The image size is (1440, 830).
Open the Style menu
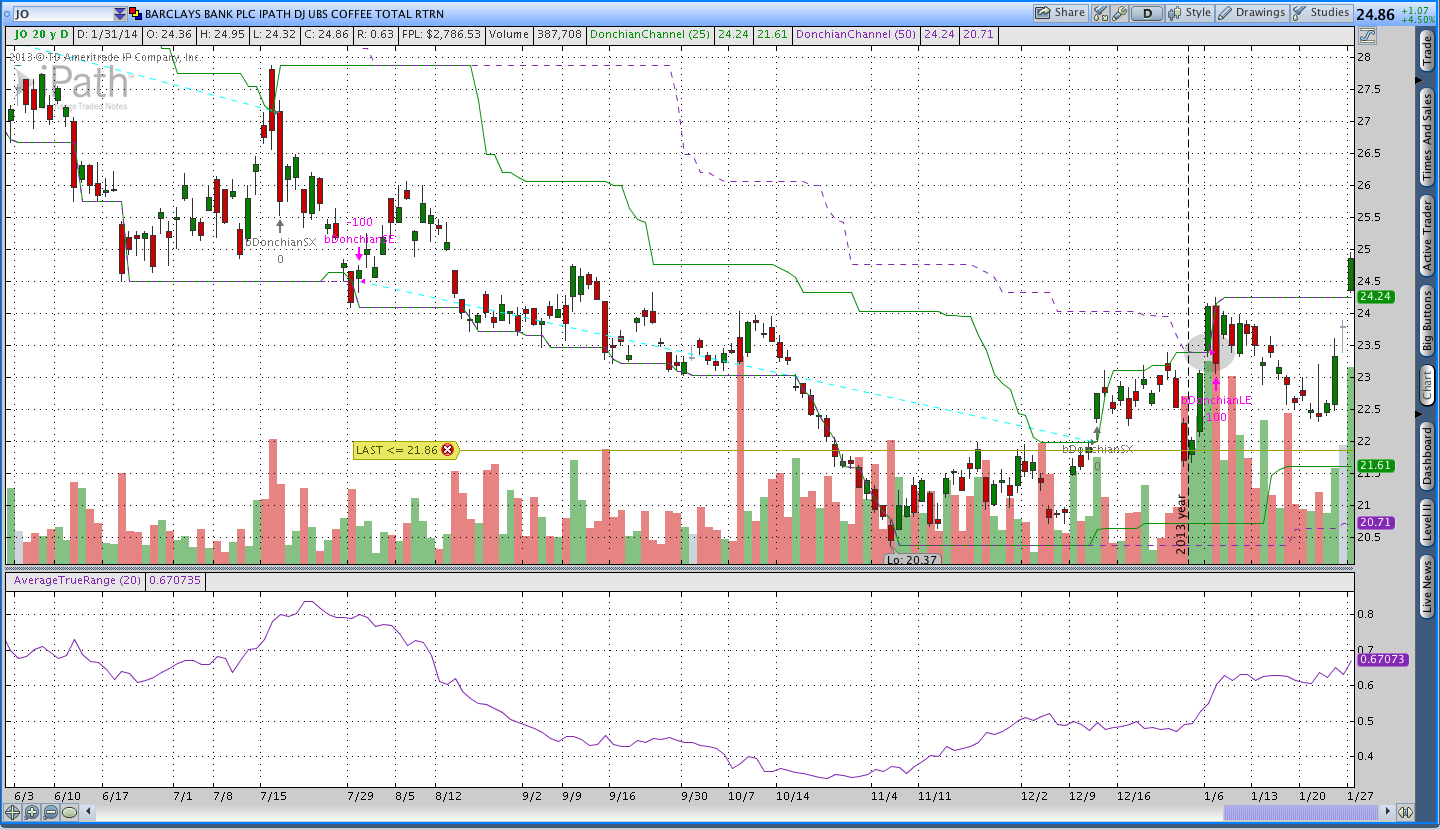(1189, 13)
